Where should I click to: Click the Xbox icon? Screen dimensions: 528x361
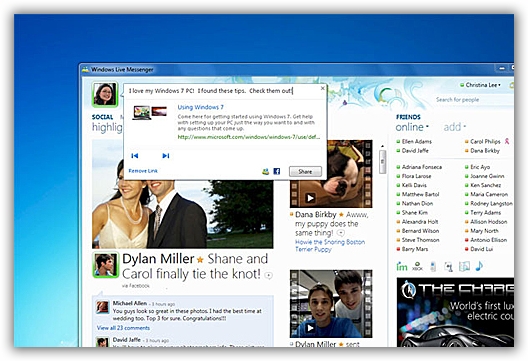pos(418,267)
